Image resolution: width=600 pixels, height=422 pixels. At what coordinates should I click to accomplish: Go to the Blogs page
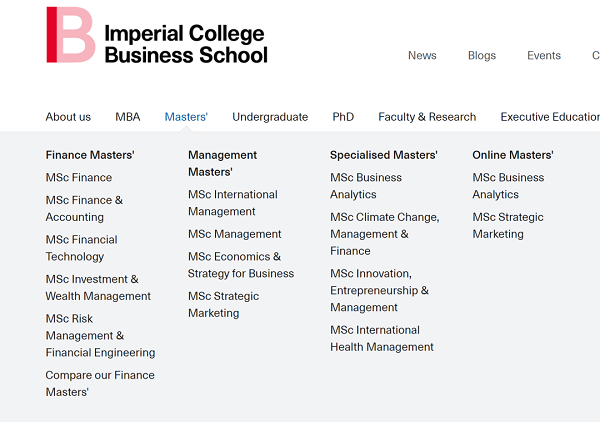click(482, 56)
